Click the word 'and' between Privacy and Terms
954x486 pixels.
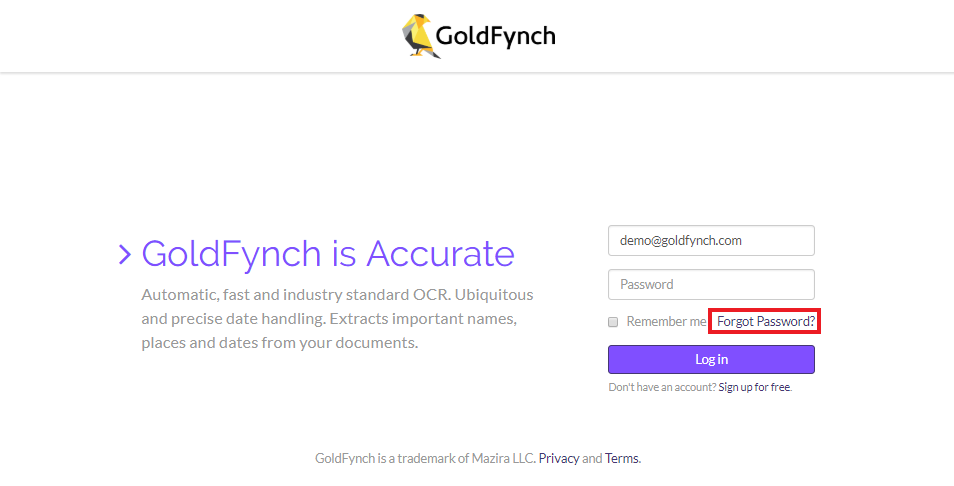click(x=592, y=459)
